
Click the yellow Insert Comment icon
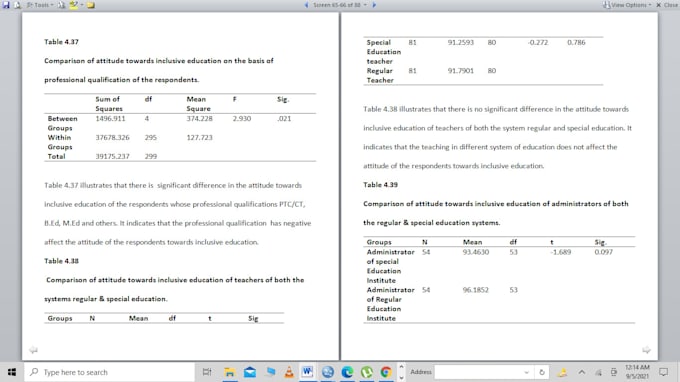tap(91, 5)
